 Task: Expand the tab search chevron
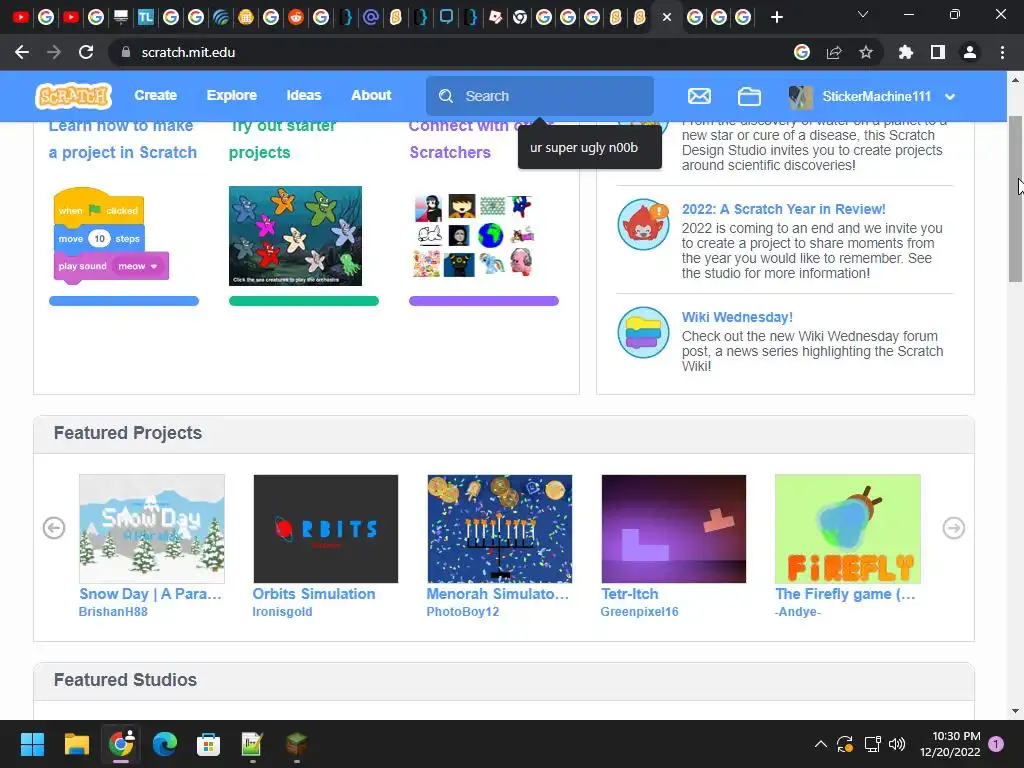pos(863,14)
